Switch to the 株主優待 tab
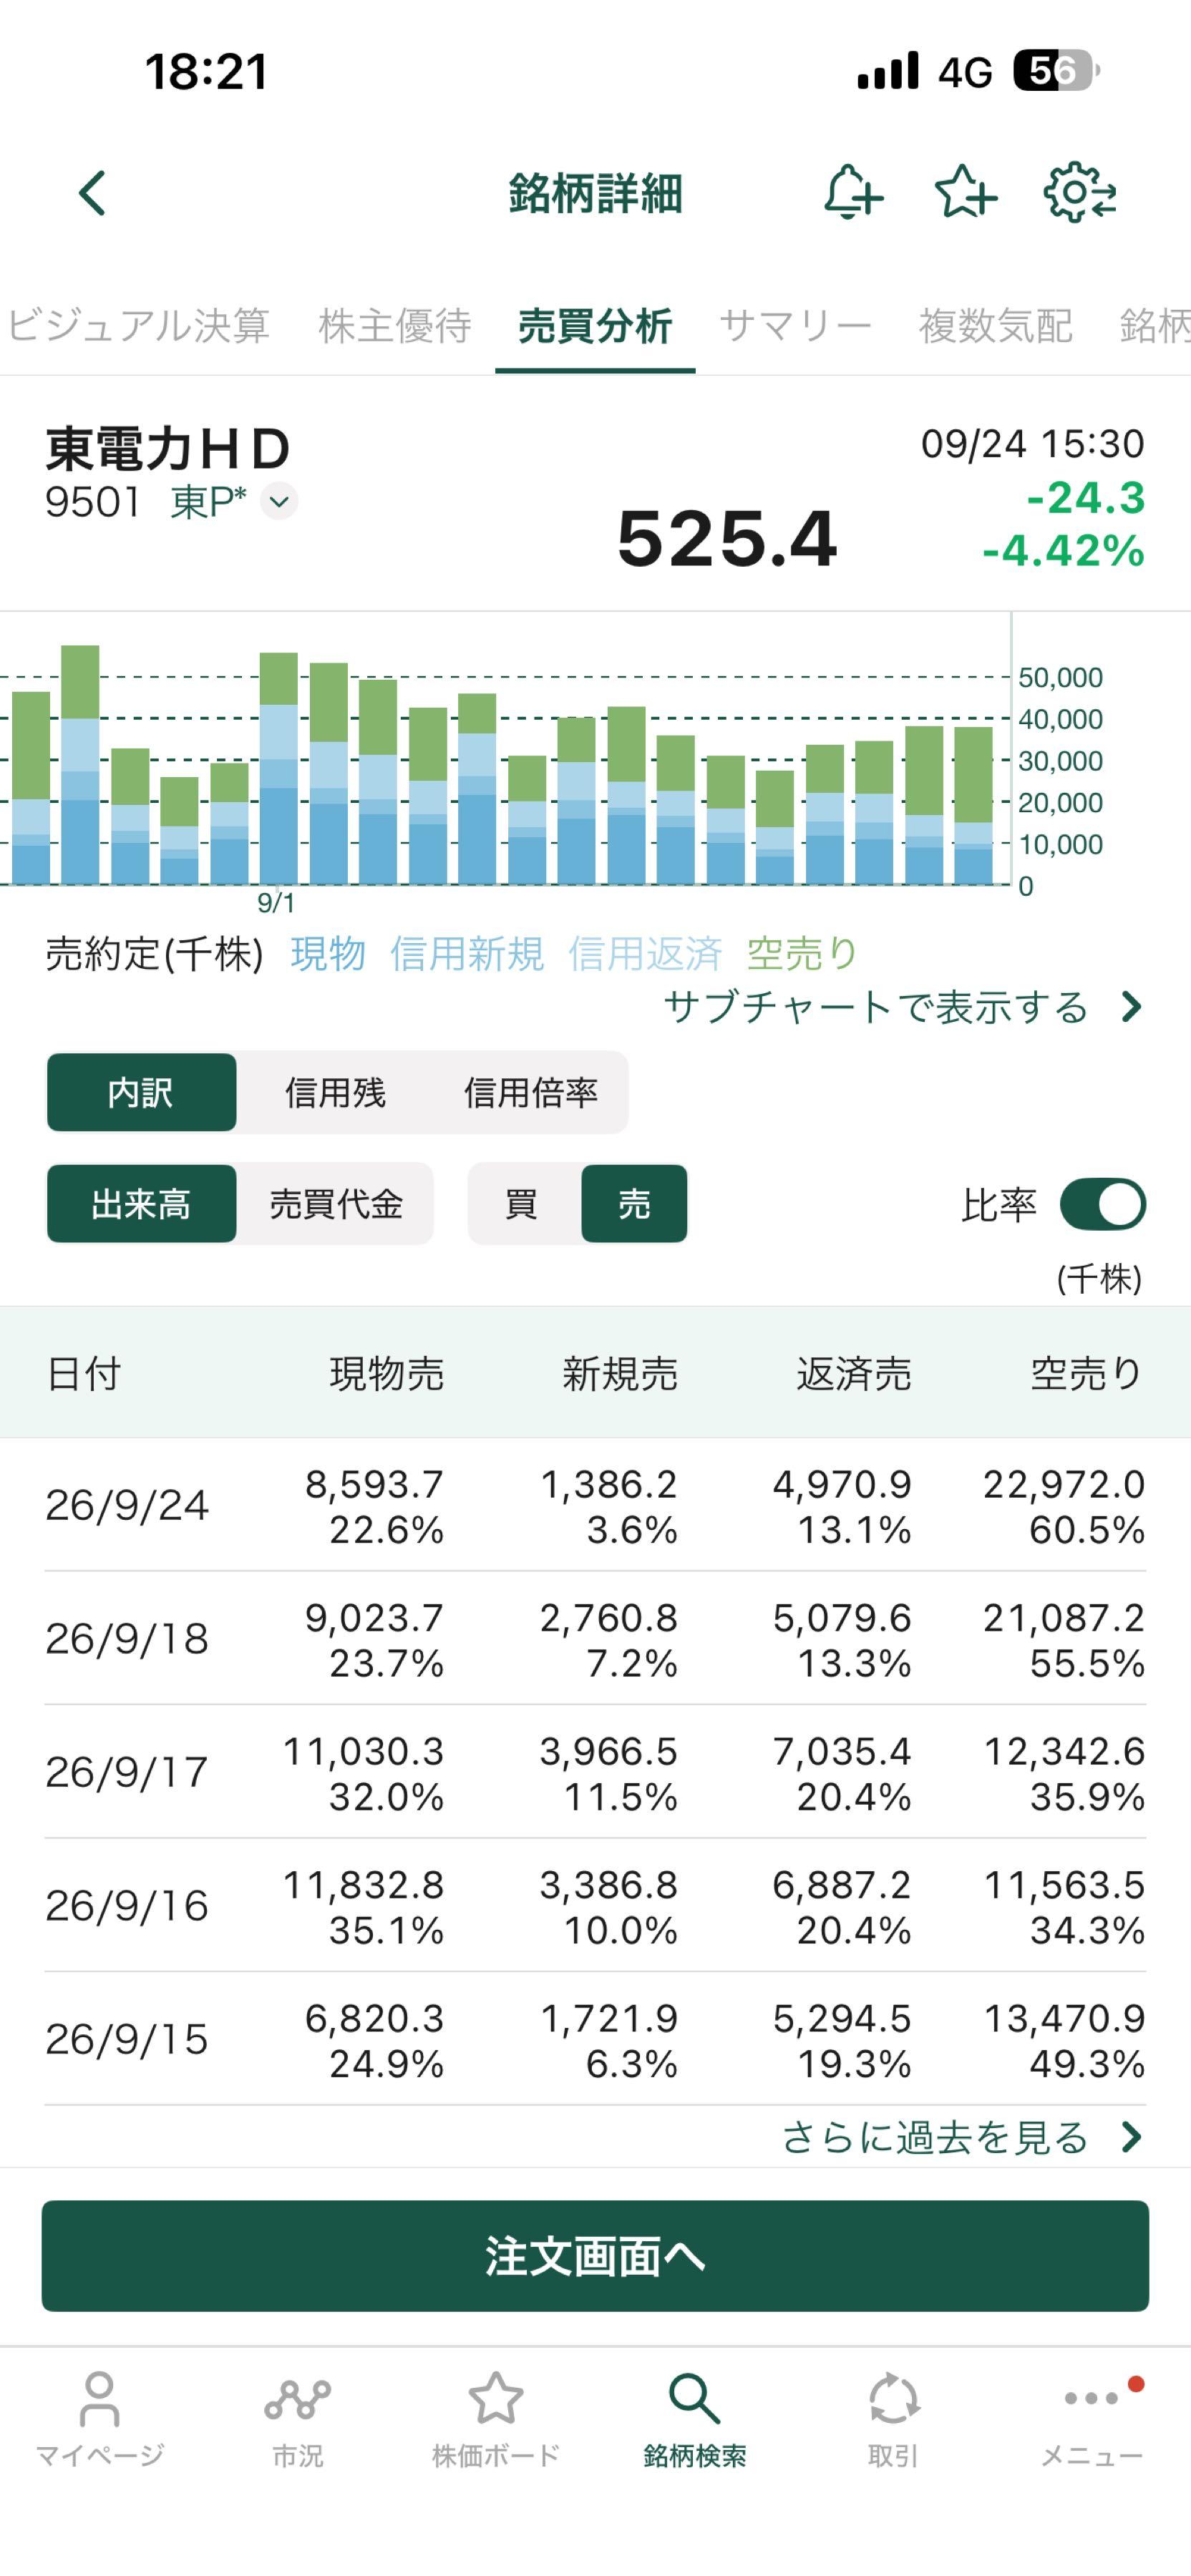 (x=395, y=325)
